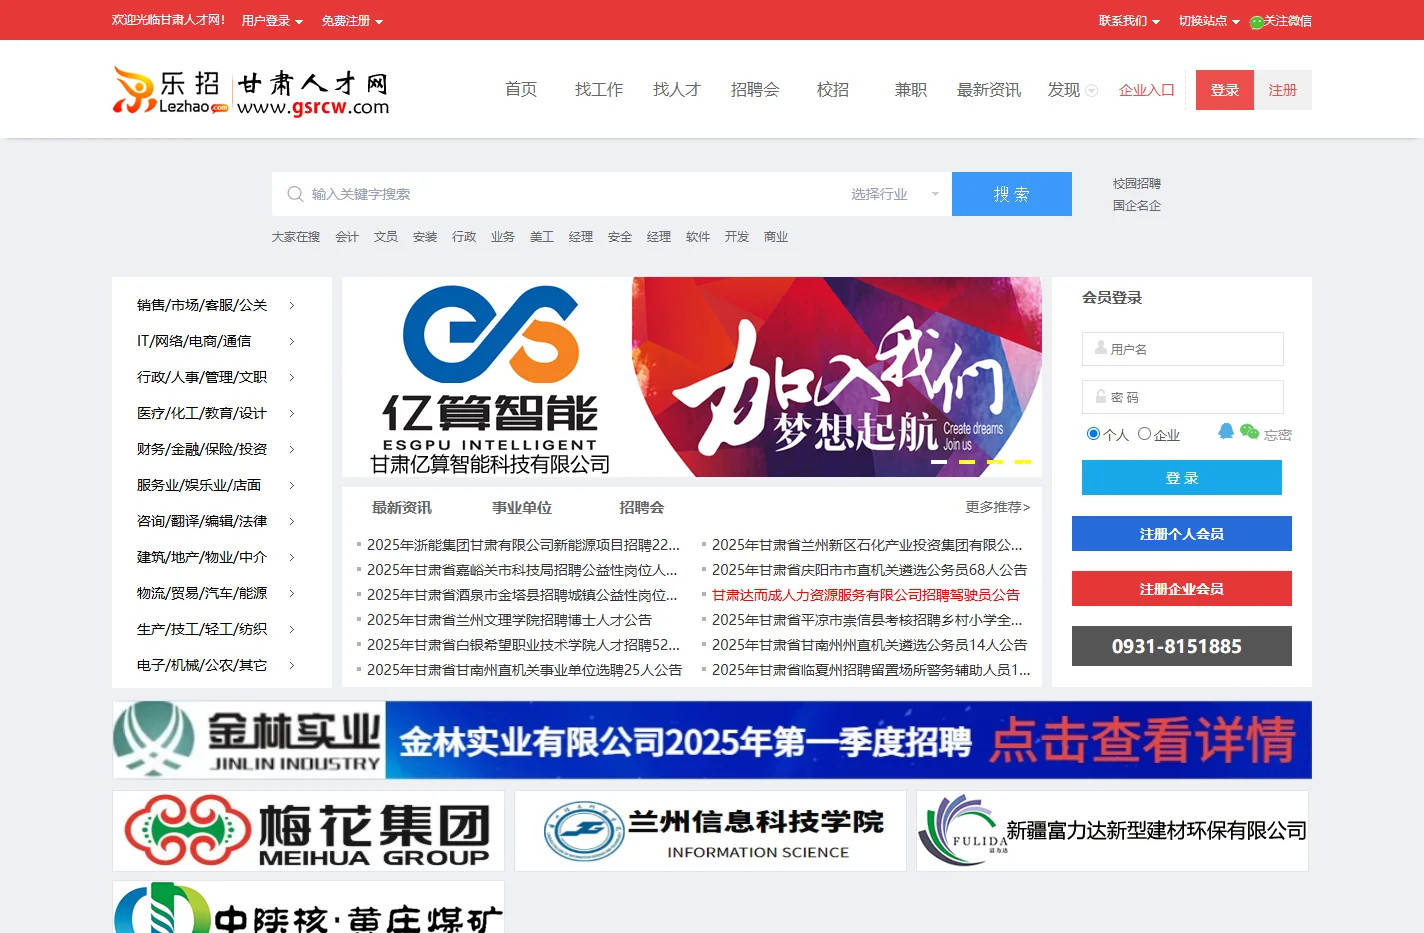1424x933 pixels.
Task: Select the last carousel indicator dash
Action: point(1023,462)
